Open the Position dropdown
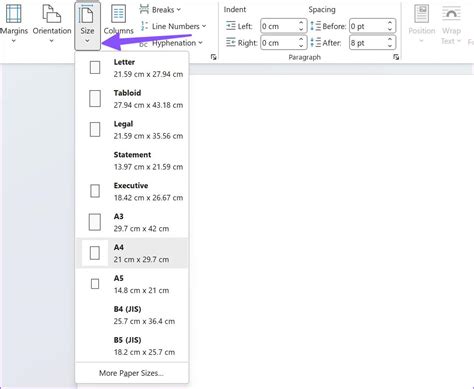474x389 pixels. (x=422, y=24)
